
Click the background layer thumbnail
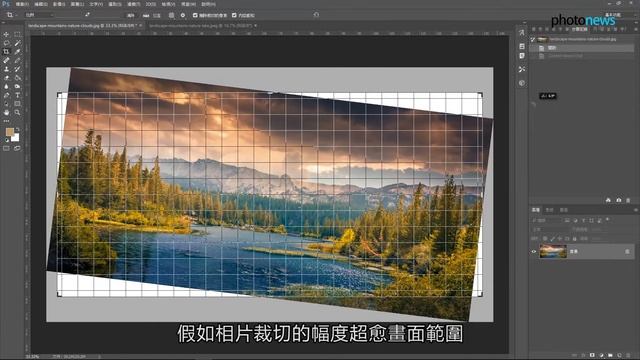pyautogui.click(x=553, y=251)
